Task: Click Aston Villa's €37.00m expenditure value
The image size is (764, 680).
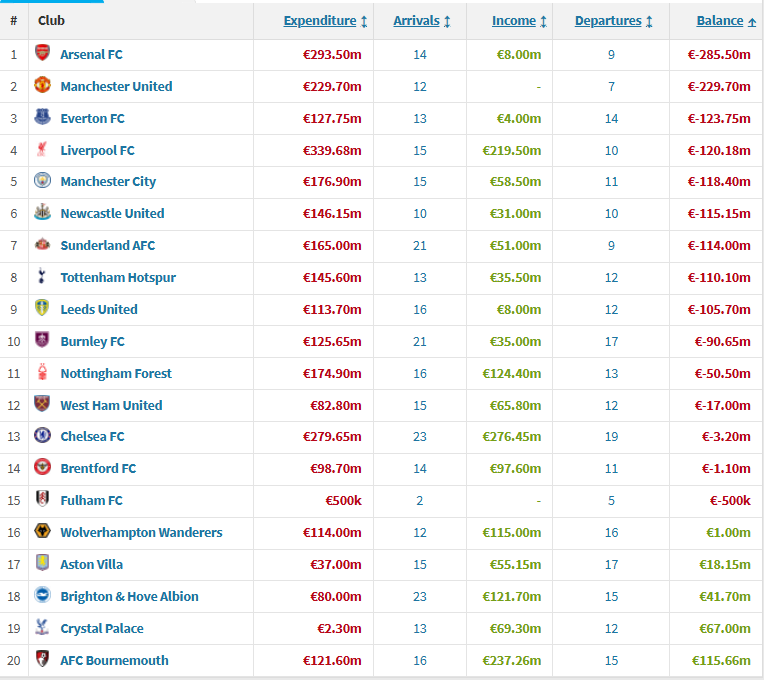Action: point(336,565)
